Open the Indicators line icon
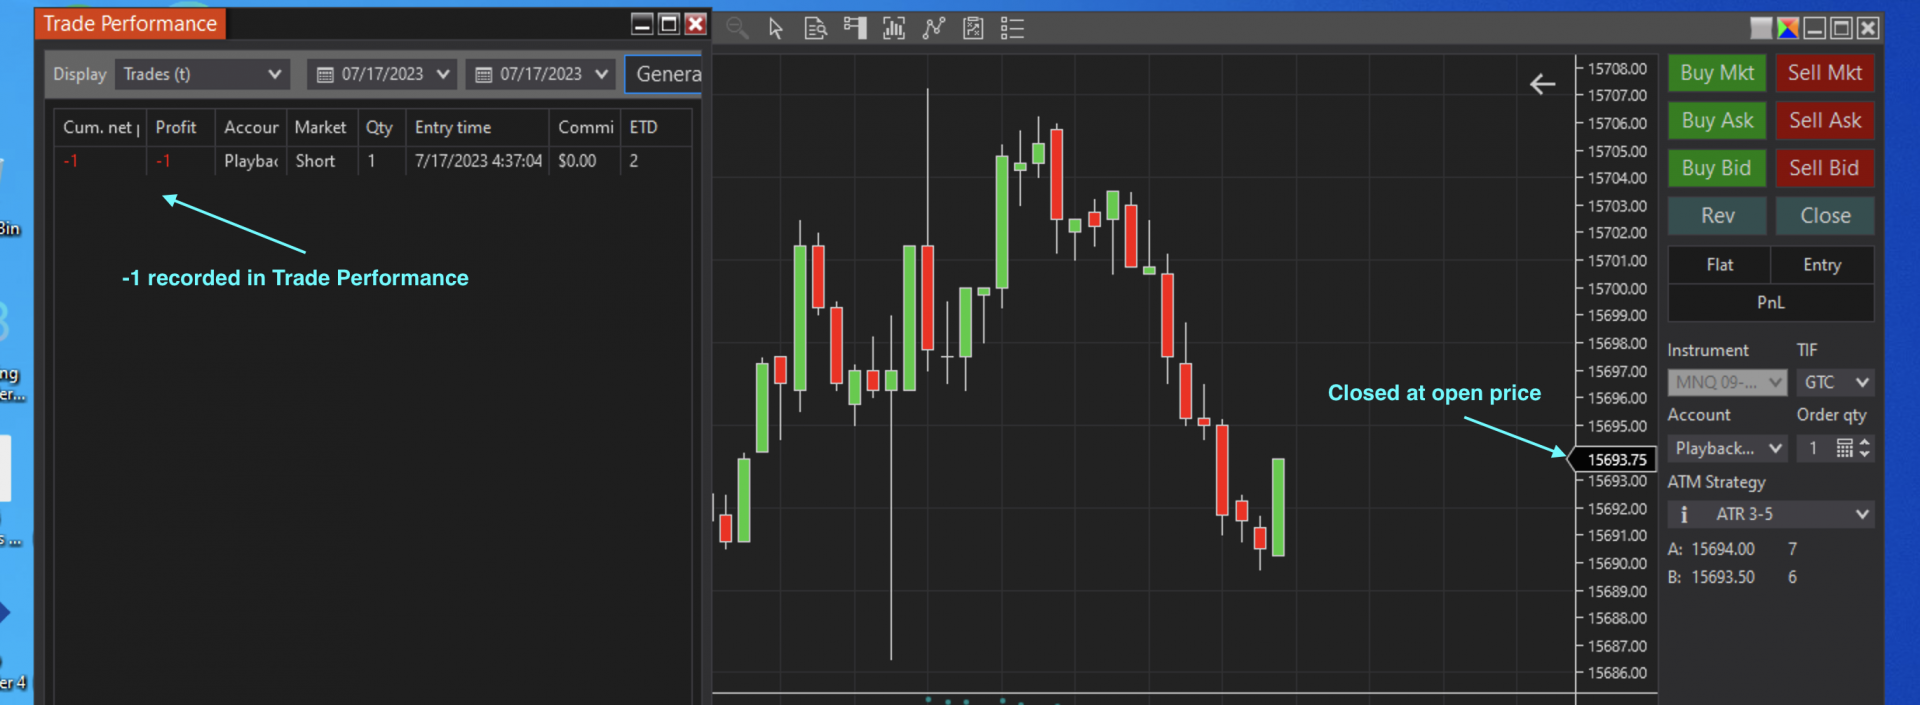Viewport: 1920px width, 705px height. click(x=934, y=28)
